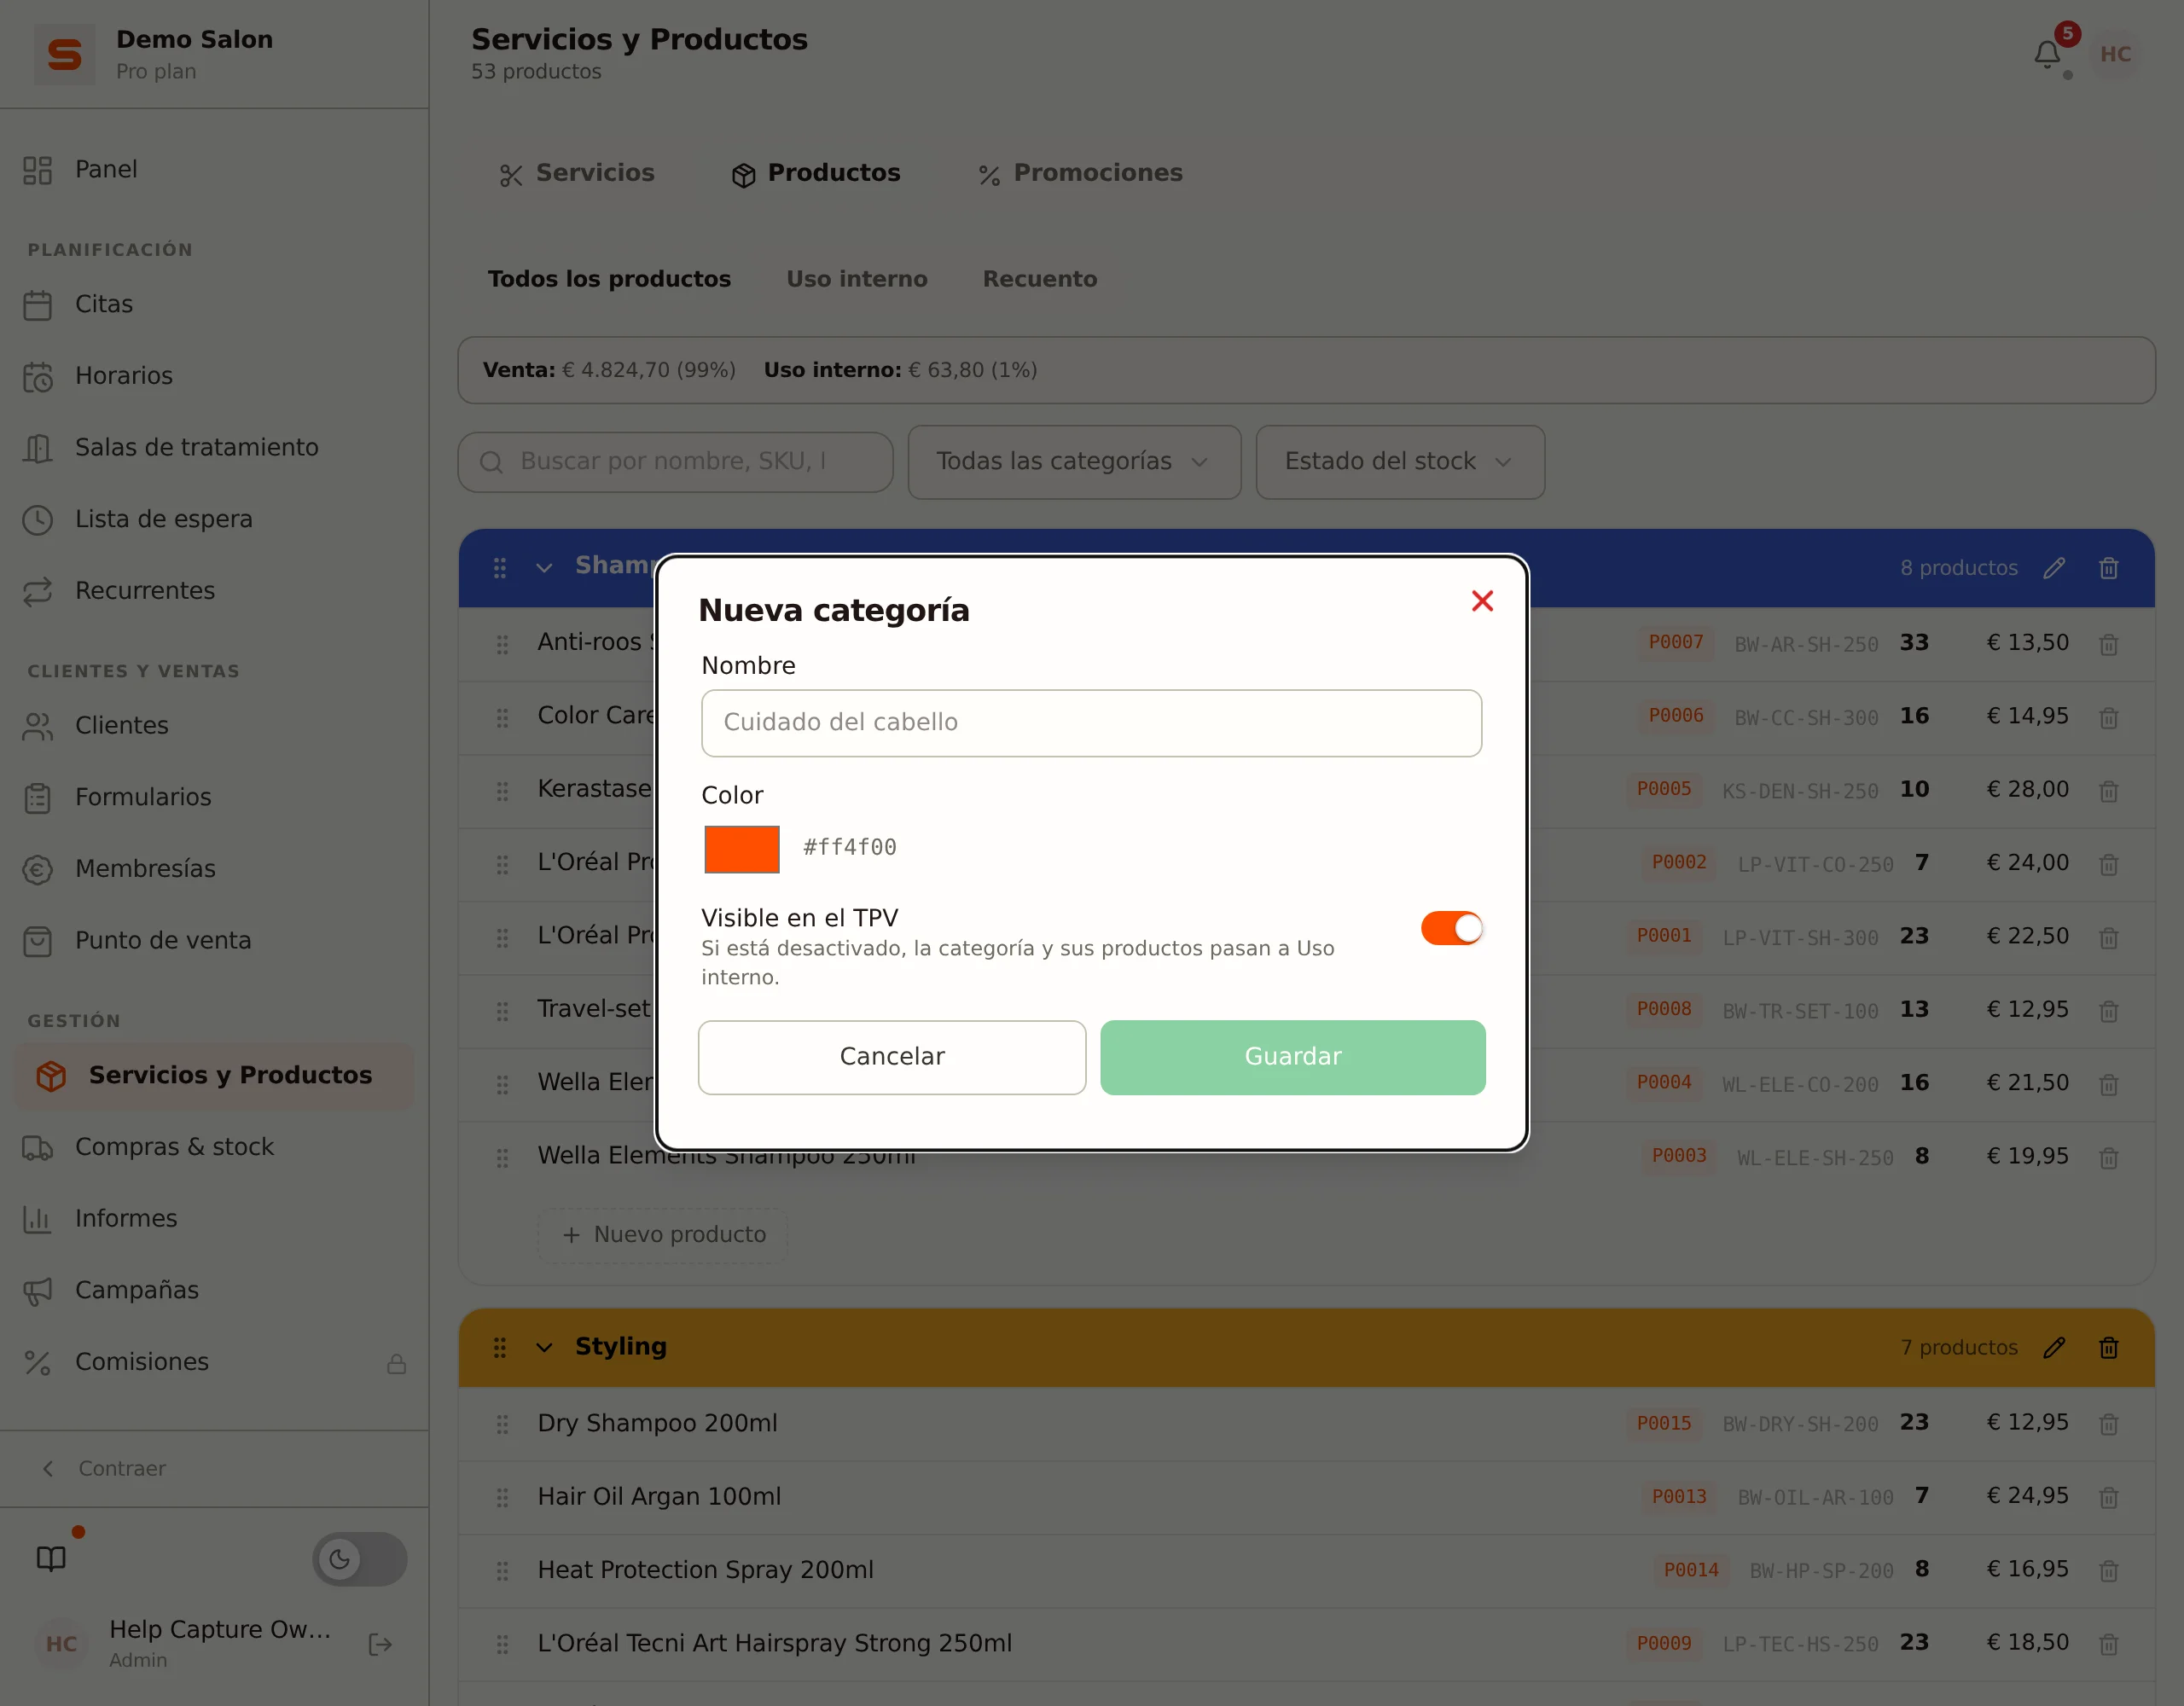
Task: Open the HC user avatar menu
Action: click(x=2114, y=54)
